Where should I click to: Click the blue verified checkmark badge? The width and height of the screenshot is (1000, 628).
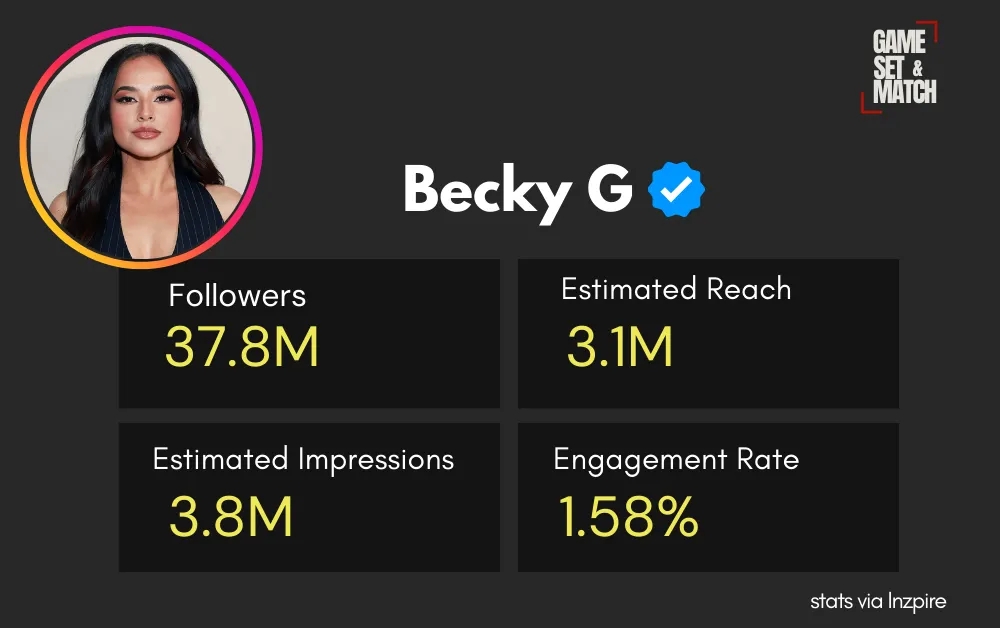(677, 190)
